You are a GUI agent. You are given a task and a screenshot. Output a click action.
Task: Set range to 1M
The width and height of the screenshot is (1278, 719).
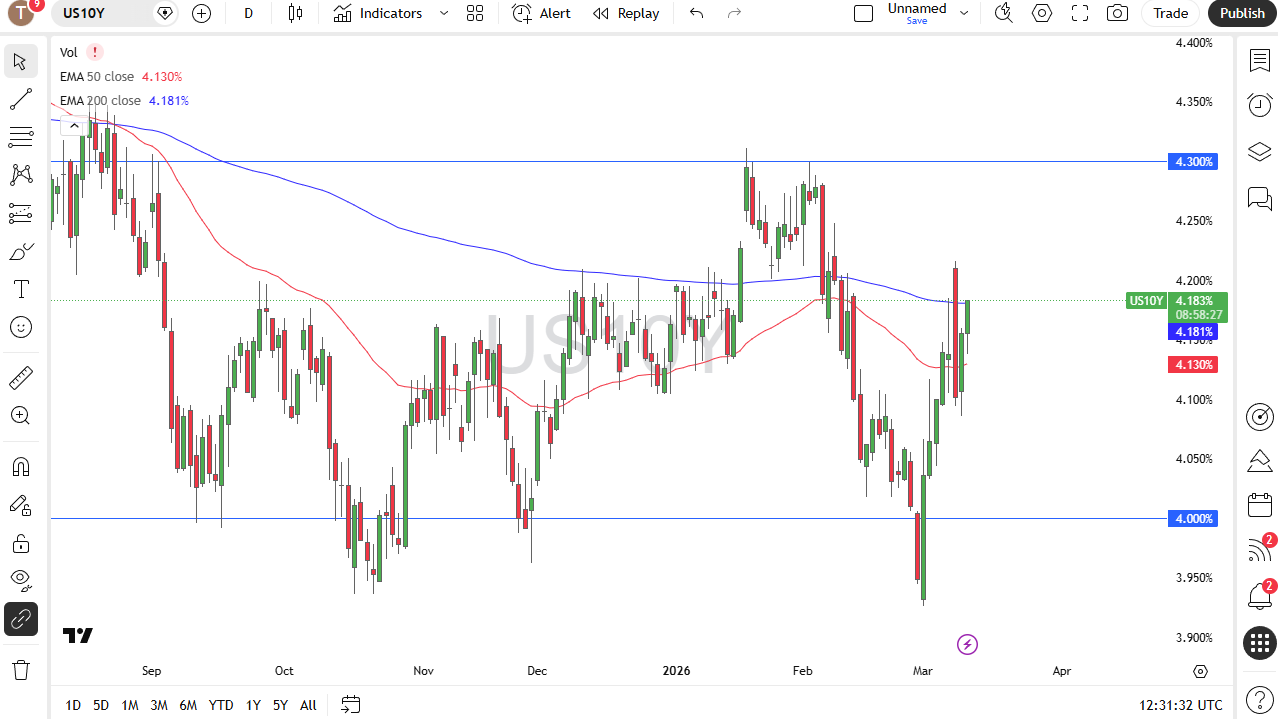point(130,705)
